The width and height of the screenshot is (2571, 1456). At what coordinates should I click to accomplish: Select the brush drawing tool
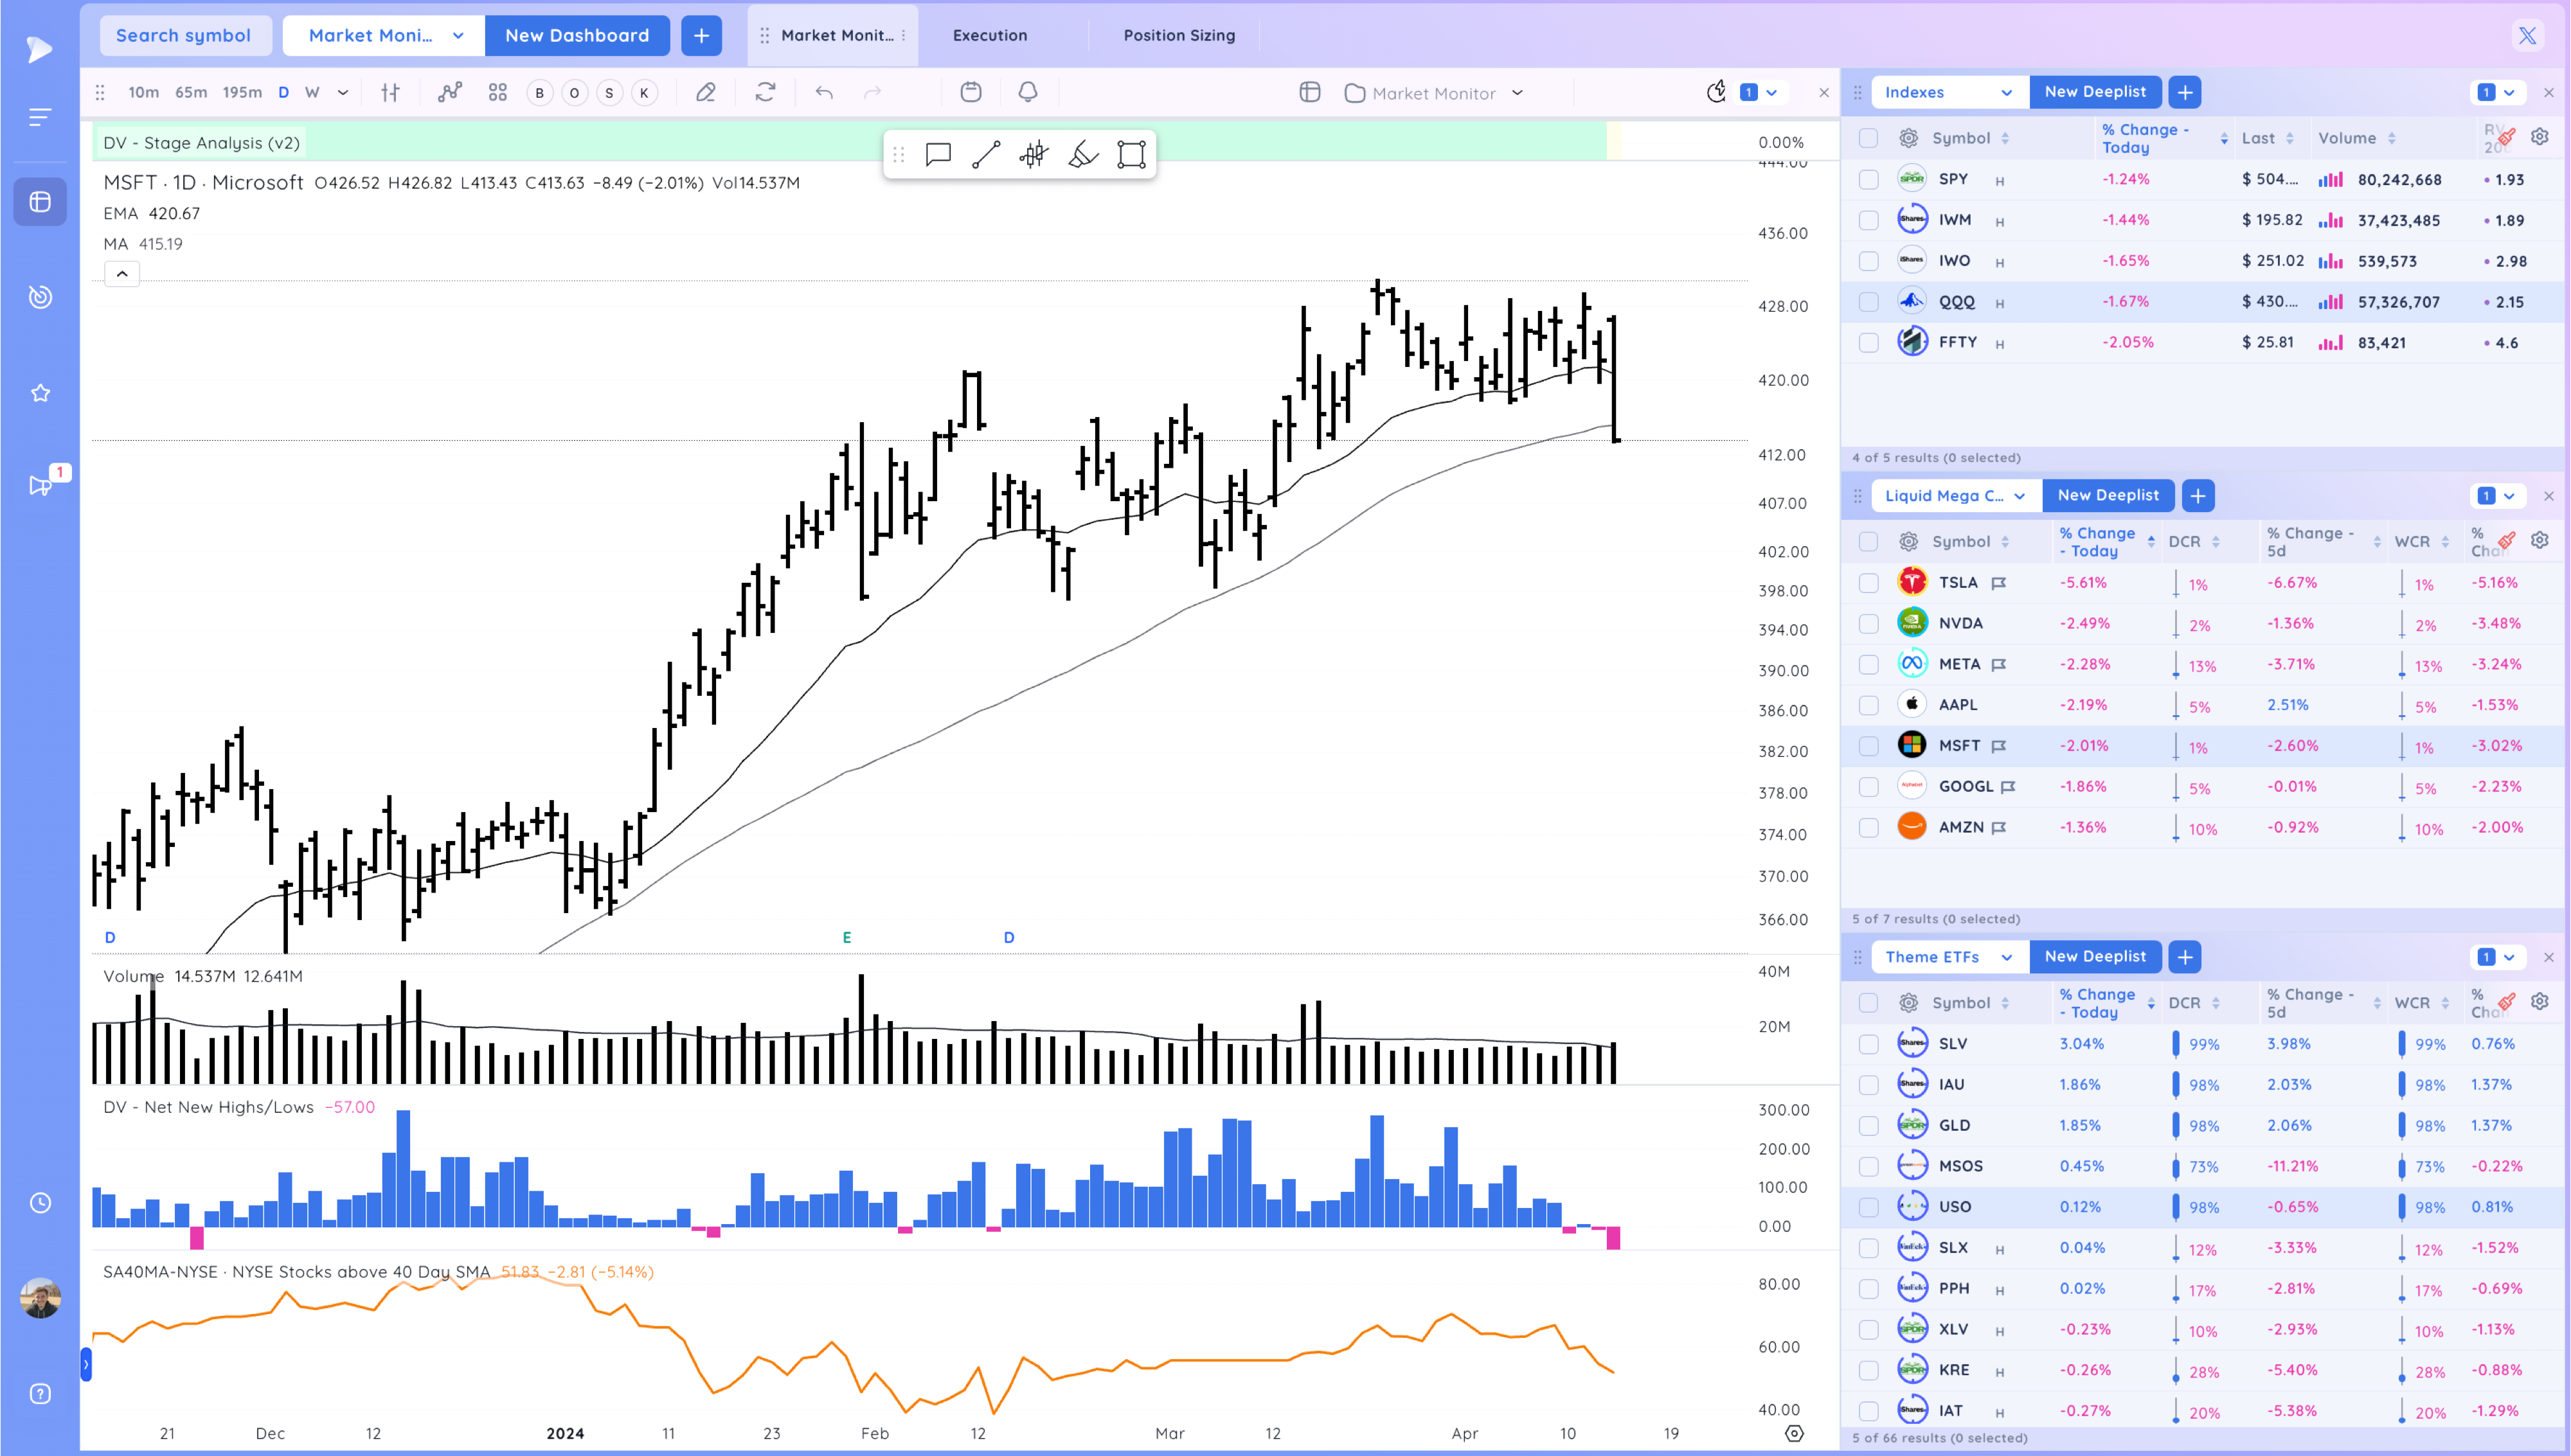1083,155
